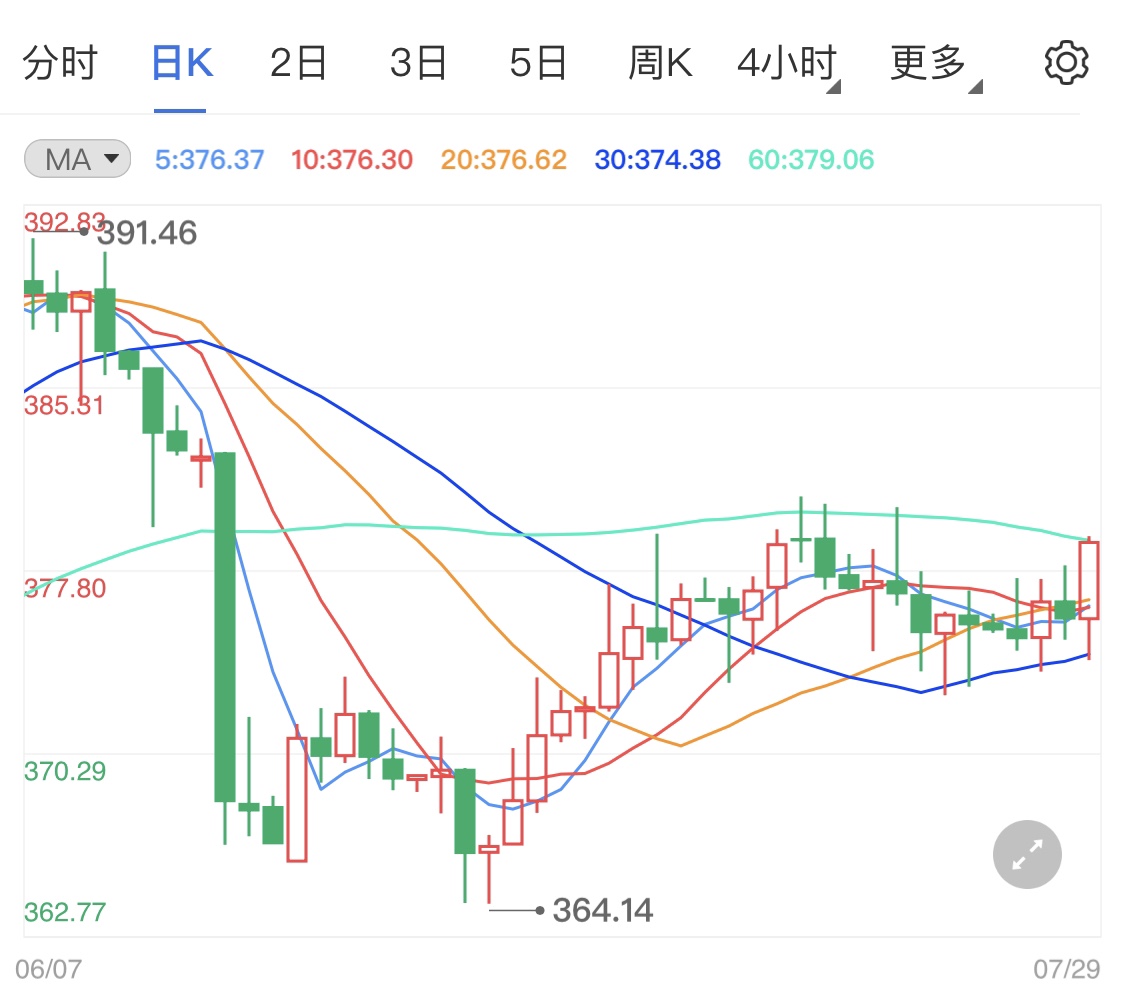
Task: Toggle the MA indicator display off
Action: (77, 159)
